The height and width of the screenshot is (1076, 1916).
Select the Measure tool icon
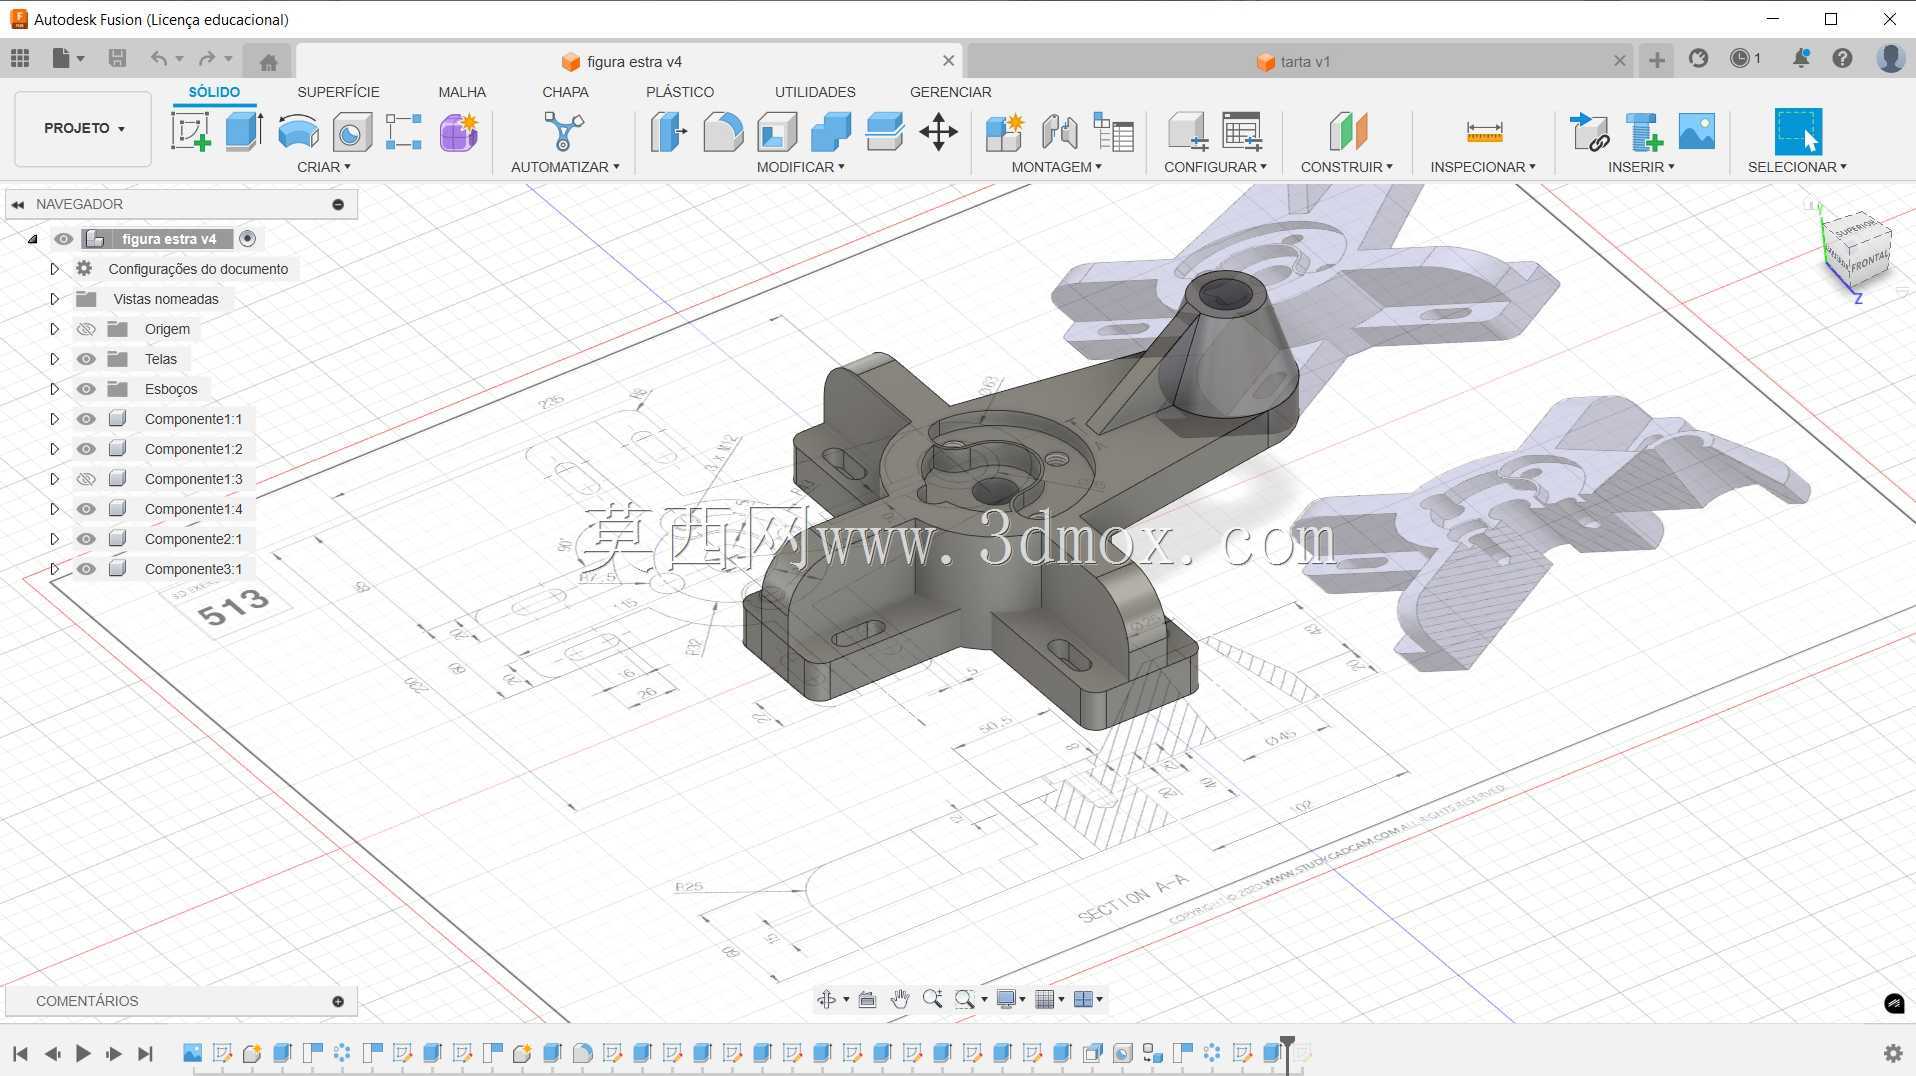(1484, 131)
